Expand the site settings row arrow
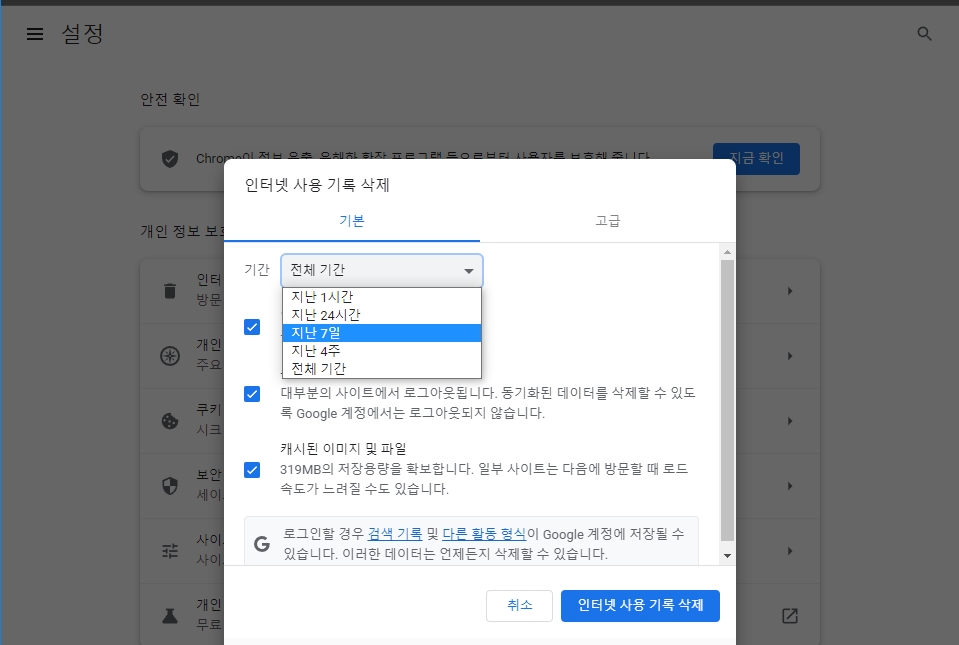 (790, 551)
